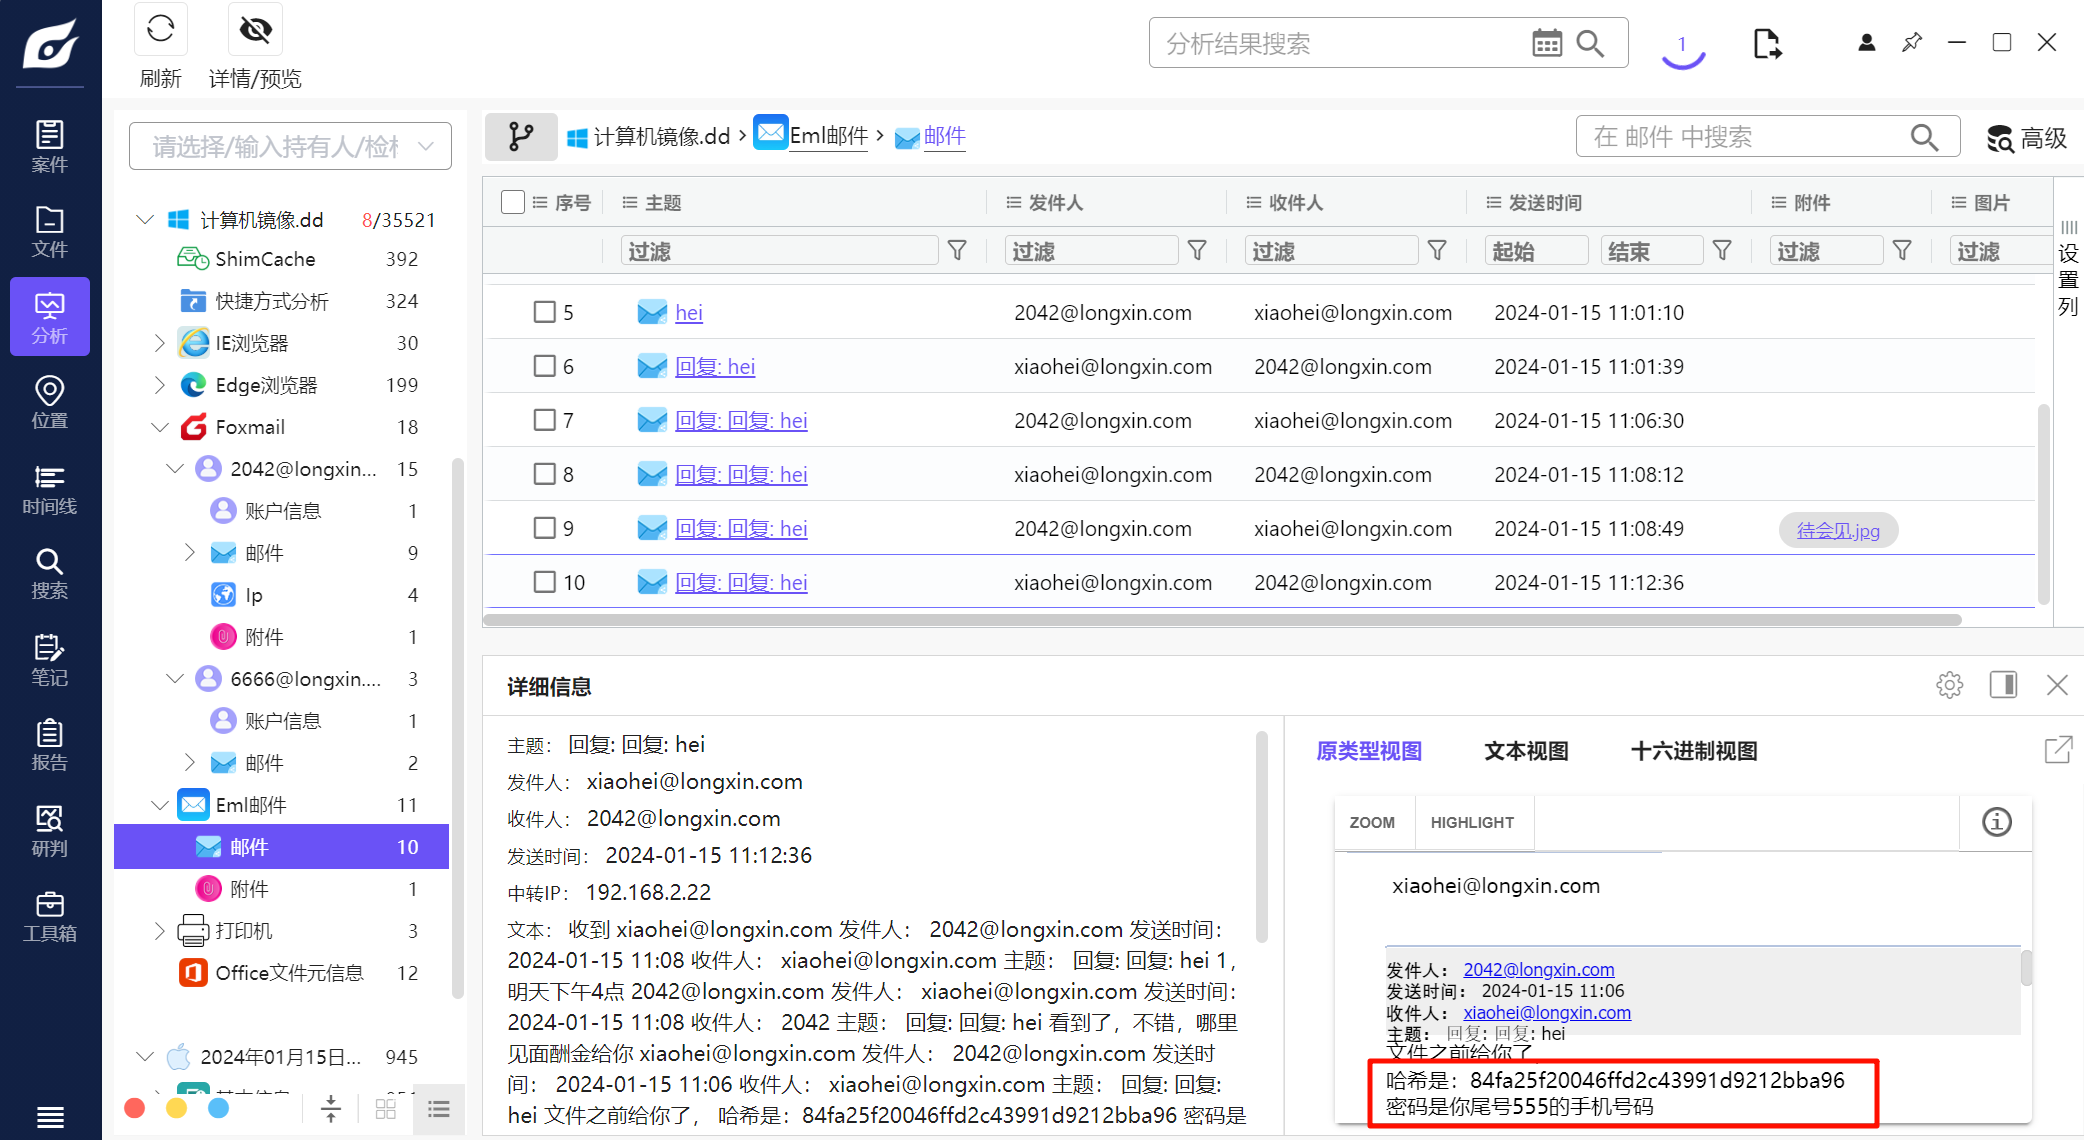Click the calendar icon in the search box
Image resolution: width=2084 pixels, height=1140 pixels.
[1546, 43]
